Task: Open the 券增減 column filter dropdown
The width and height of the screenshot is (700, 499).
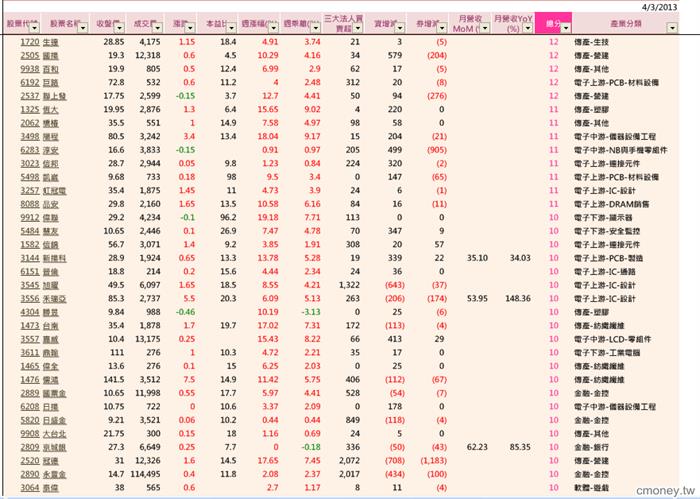Action: tap(442, 28)
